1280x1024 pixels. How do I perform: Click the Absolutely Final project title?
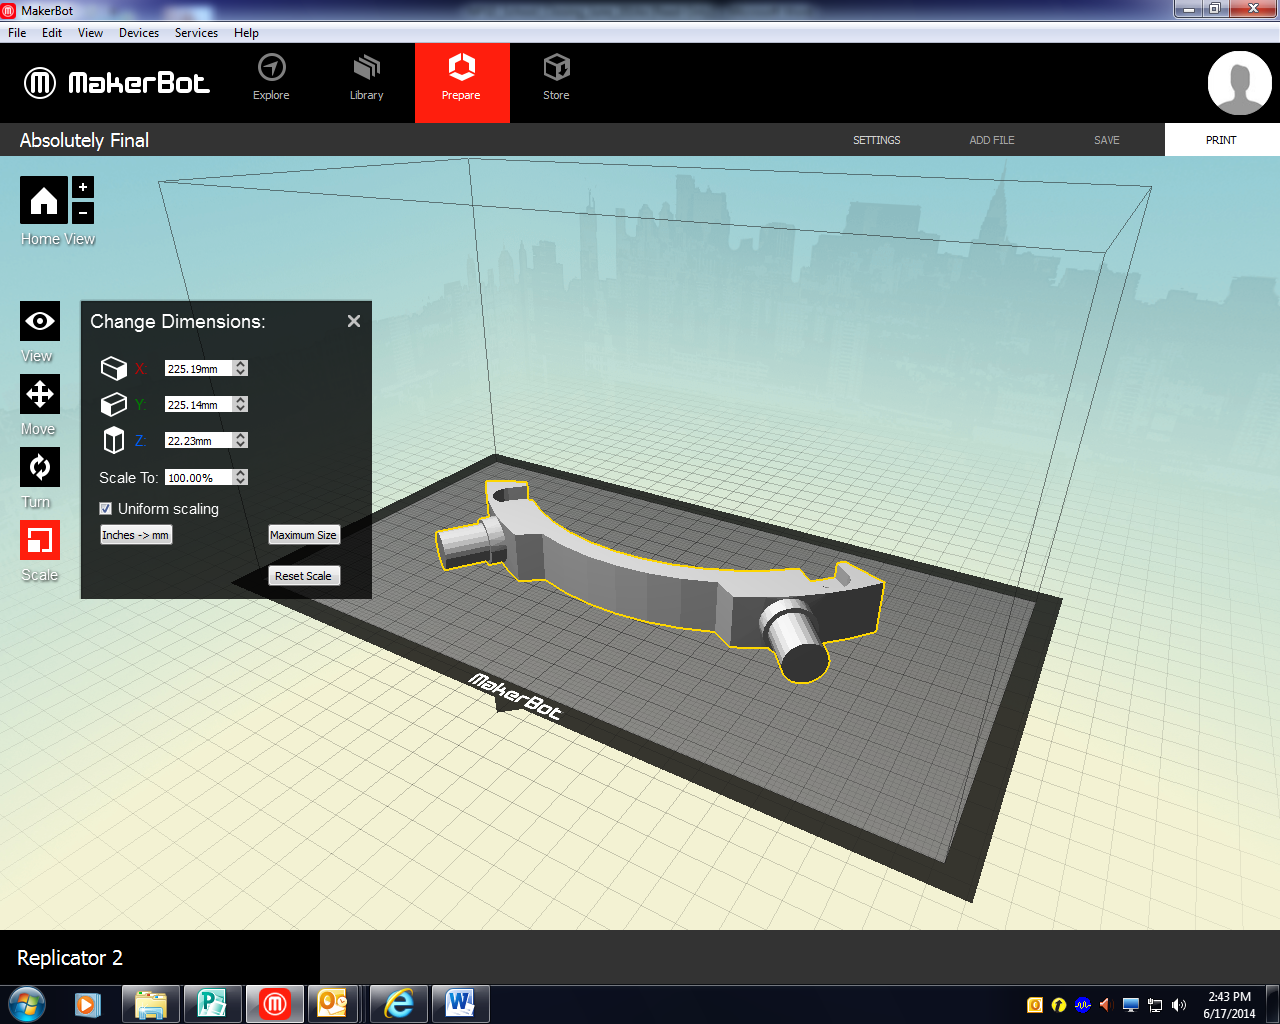click(x=84, y=140)
